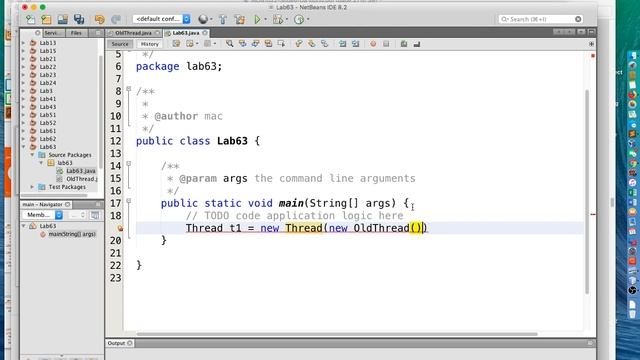This screenshot has height=360, width=640.
Task: Click the red Start Macro Recording icon
Action: pos(373,44)
